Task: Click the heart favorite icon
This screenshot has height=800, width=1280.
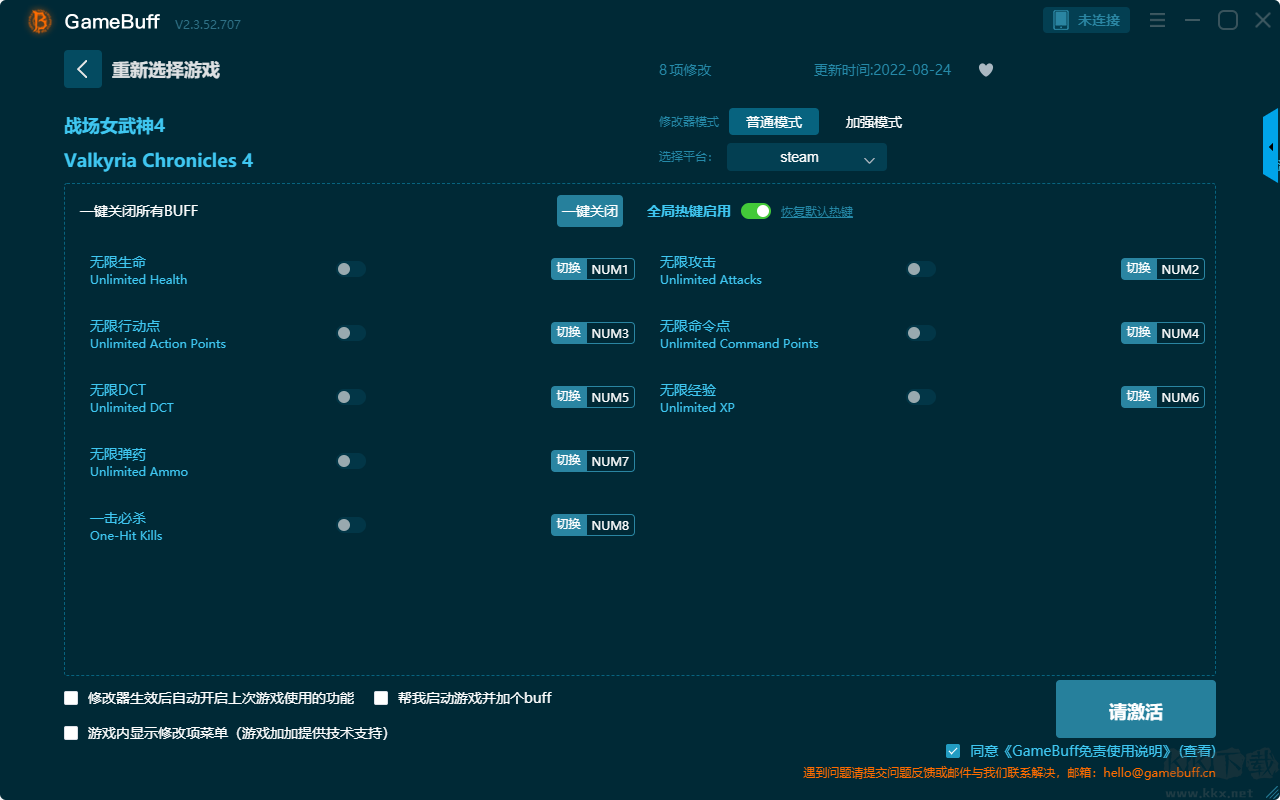Action: pyautogui.click(x=986, y=70)
